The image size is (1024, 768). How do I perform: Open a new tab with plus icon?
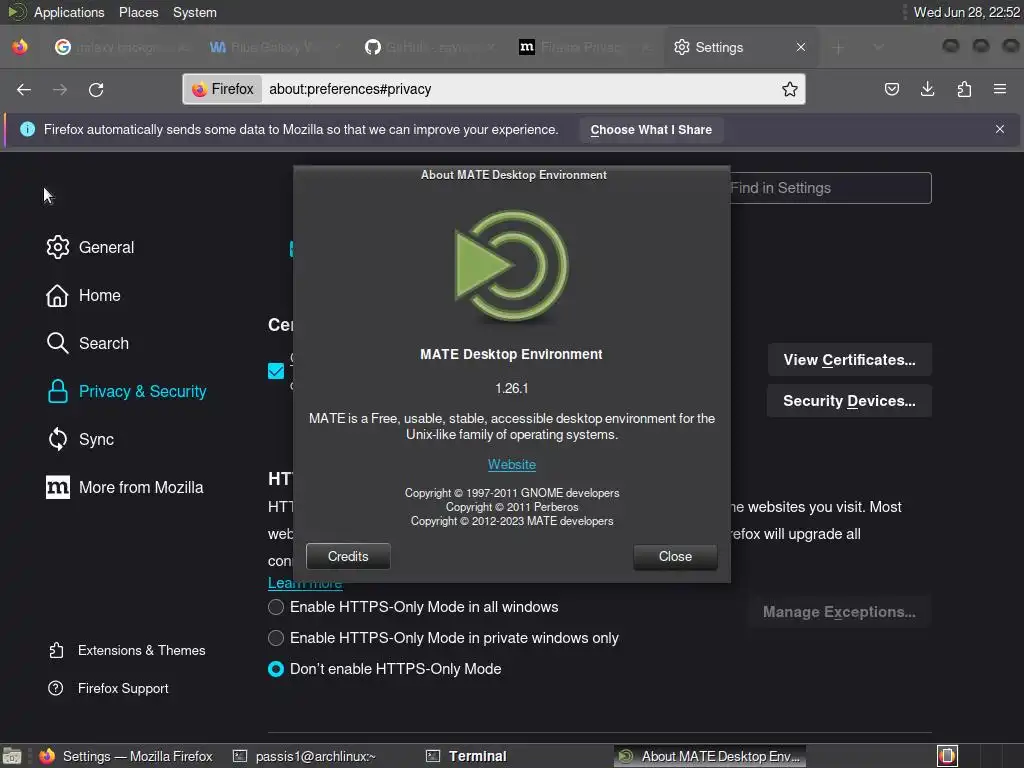[x=838, y=48]
